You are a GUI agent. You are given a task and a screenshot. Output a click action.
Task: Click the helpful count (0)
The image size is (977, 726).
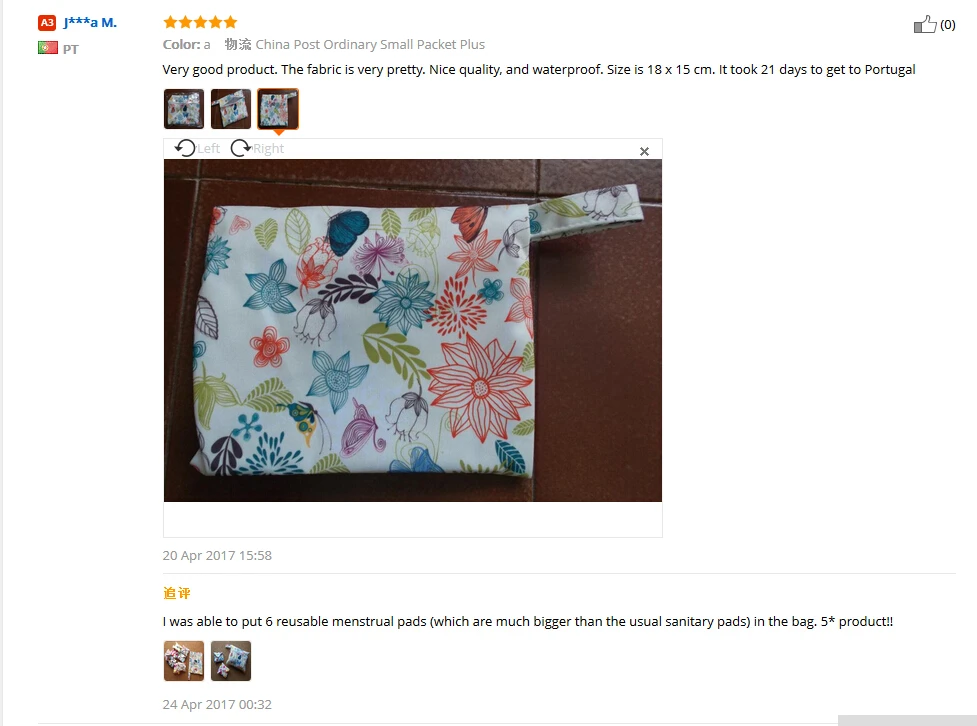[948, 25]
